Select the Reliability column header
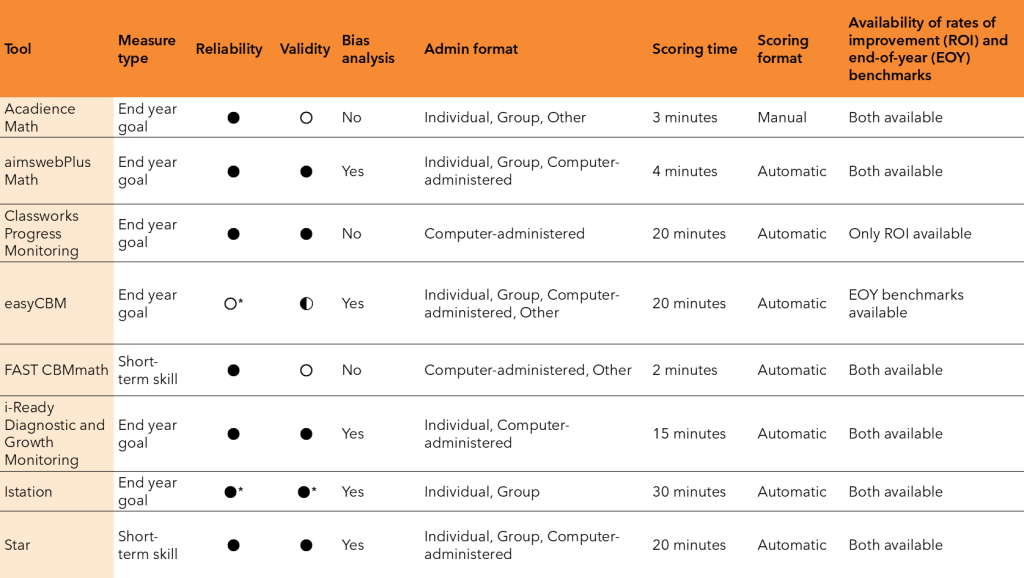Viewport: 1024px width, 578px height. pos(229,49)
